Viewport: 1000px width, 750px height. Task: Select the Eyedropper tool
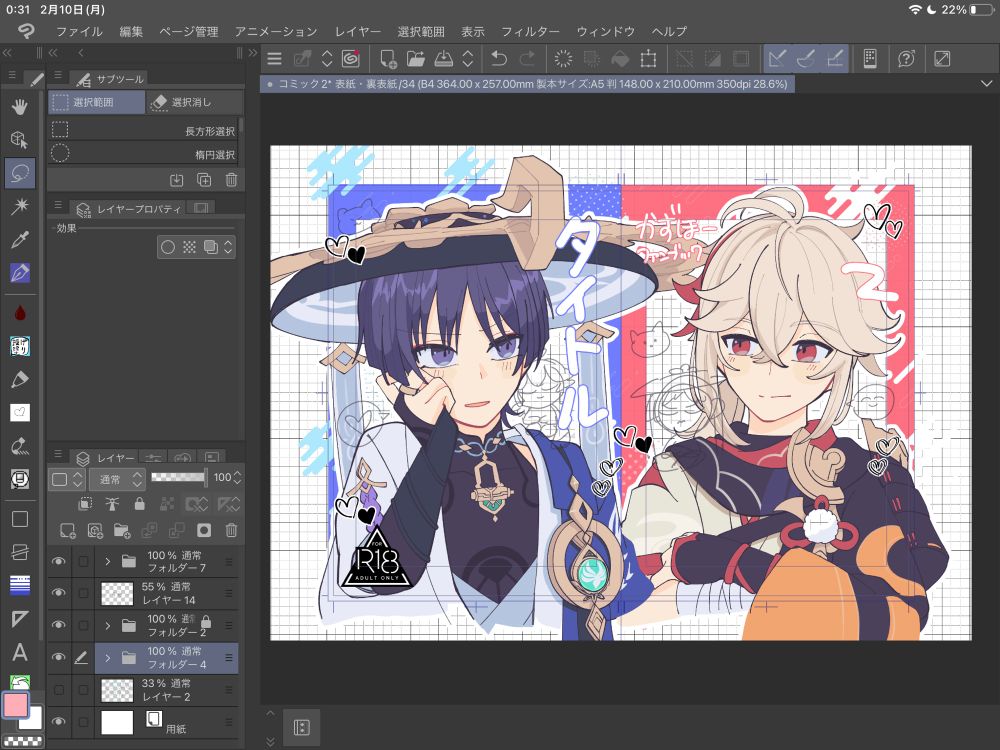coord(20,240)
